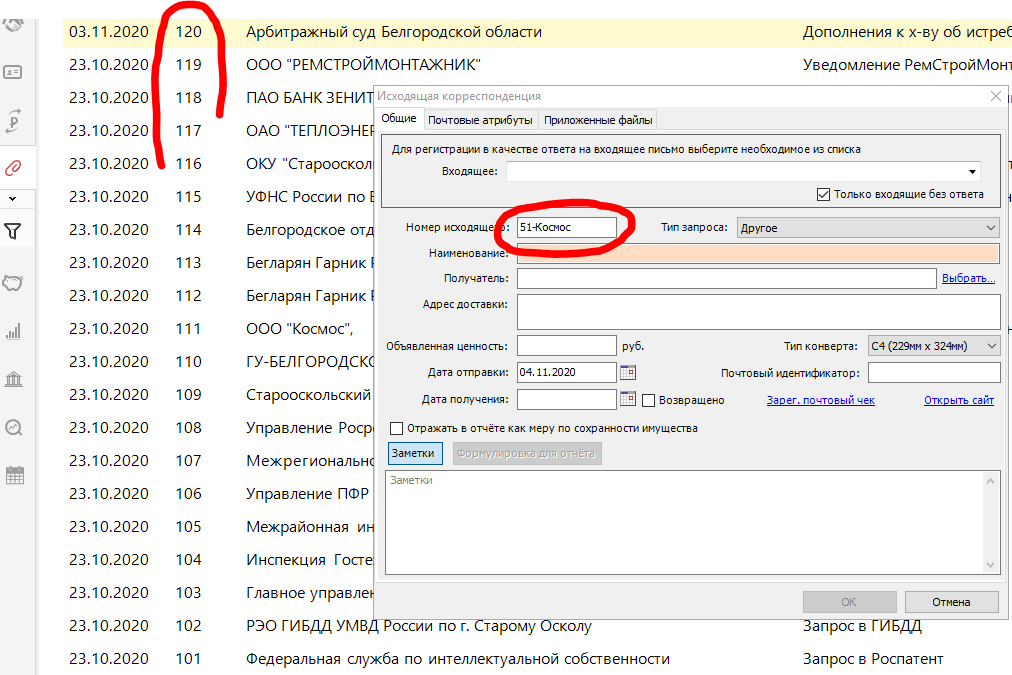Image resolution: width=1012 pixels, height=675 pixels.
Task: Open calendar picker for Дата отправки
Action: pos(628,373)
